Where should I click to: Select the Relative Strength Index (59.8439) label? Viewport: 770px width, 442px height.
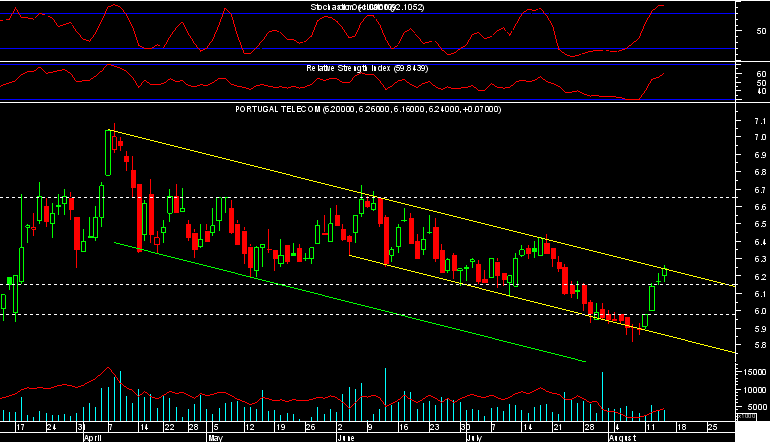[367, 68]
